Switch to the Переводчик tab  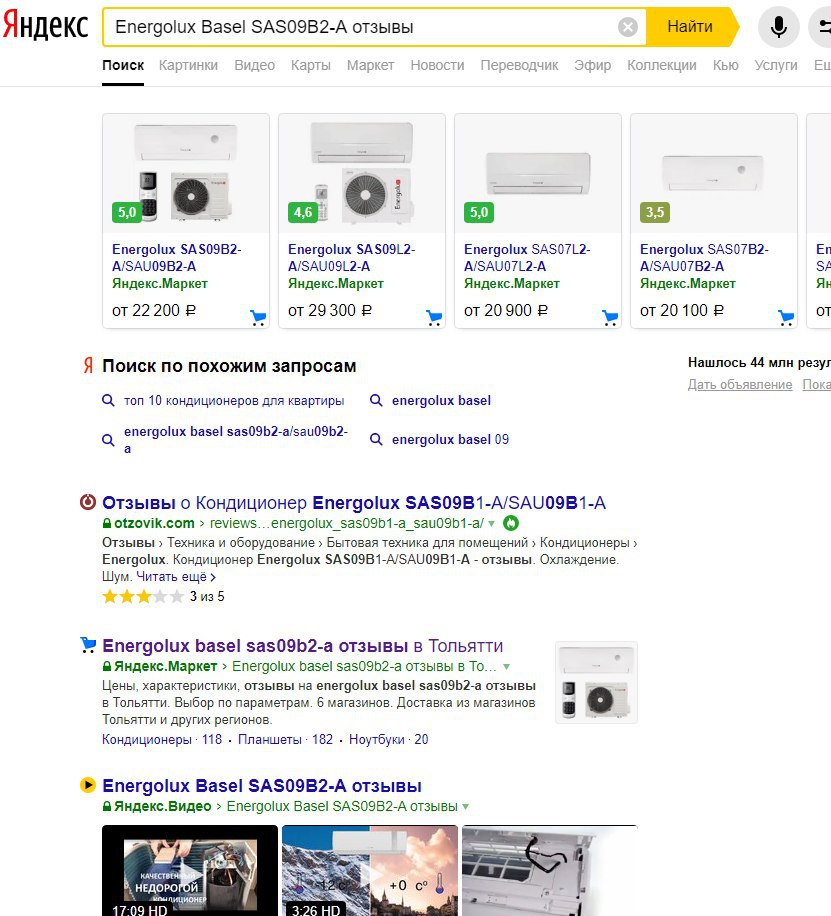pos(519,65)
